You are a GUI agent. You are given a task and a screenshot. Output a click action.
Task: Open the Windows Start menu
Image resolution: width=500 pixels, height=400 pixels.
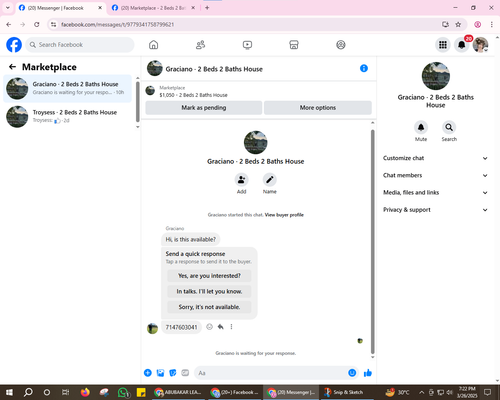[x=9, y=392]
